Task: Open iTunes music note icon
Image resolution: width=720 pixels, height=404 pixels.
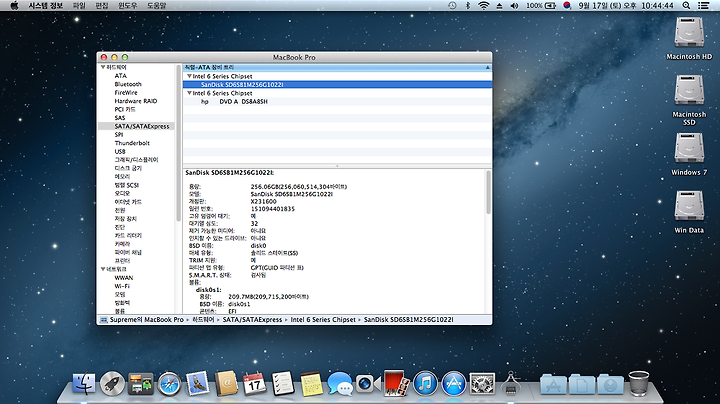Action: 425,384
